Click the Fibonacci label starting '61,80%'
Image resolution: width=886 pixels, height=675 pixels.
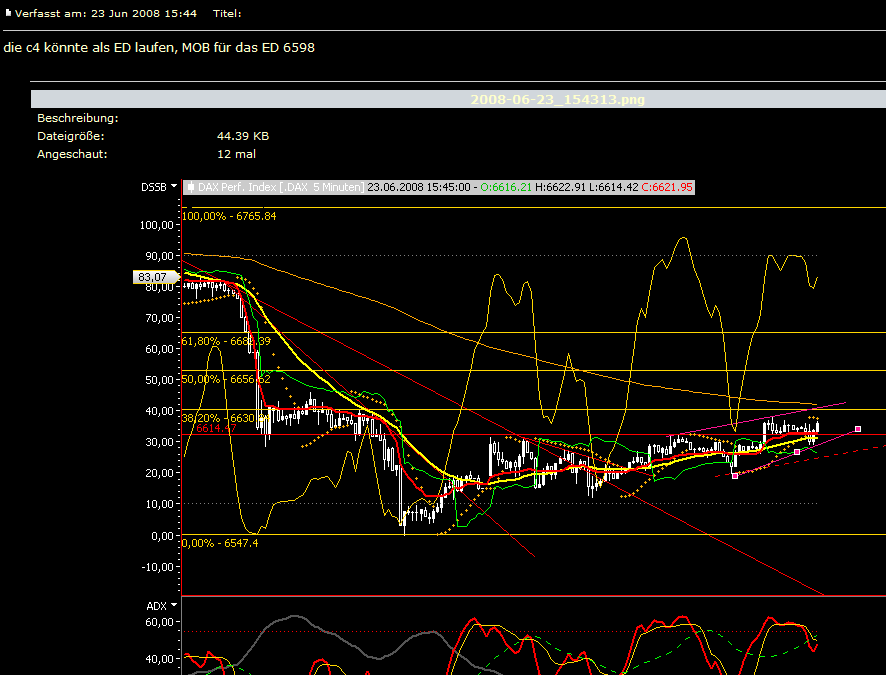tap(226, 341)
